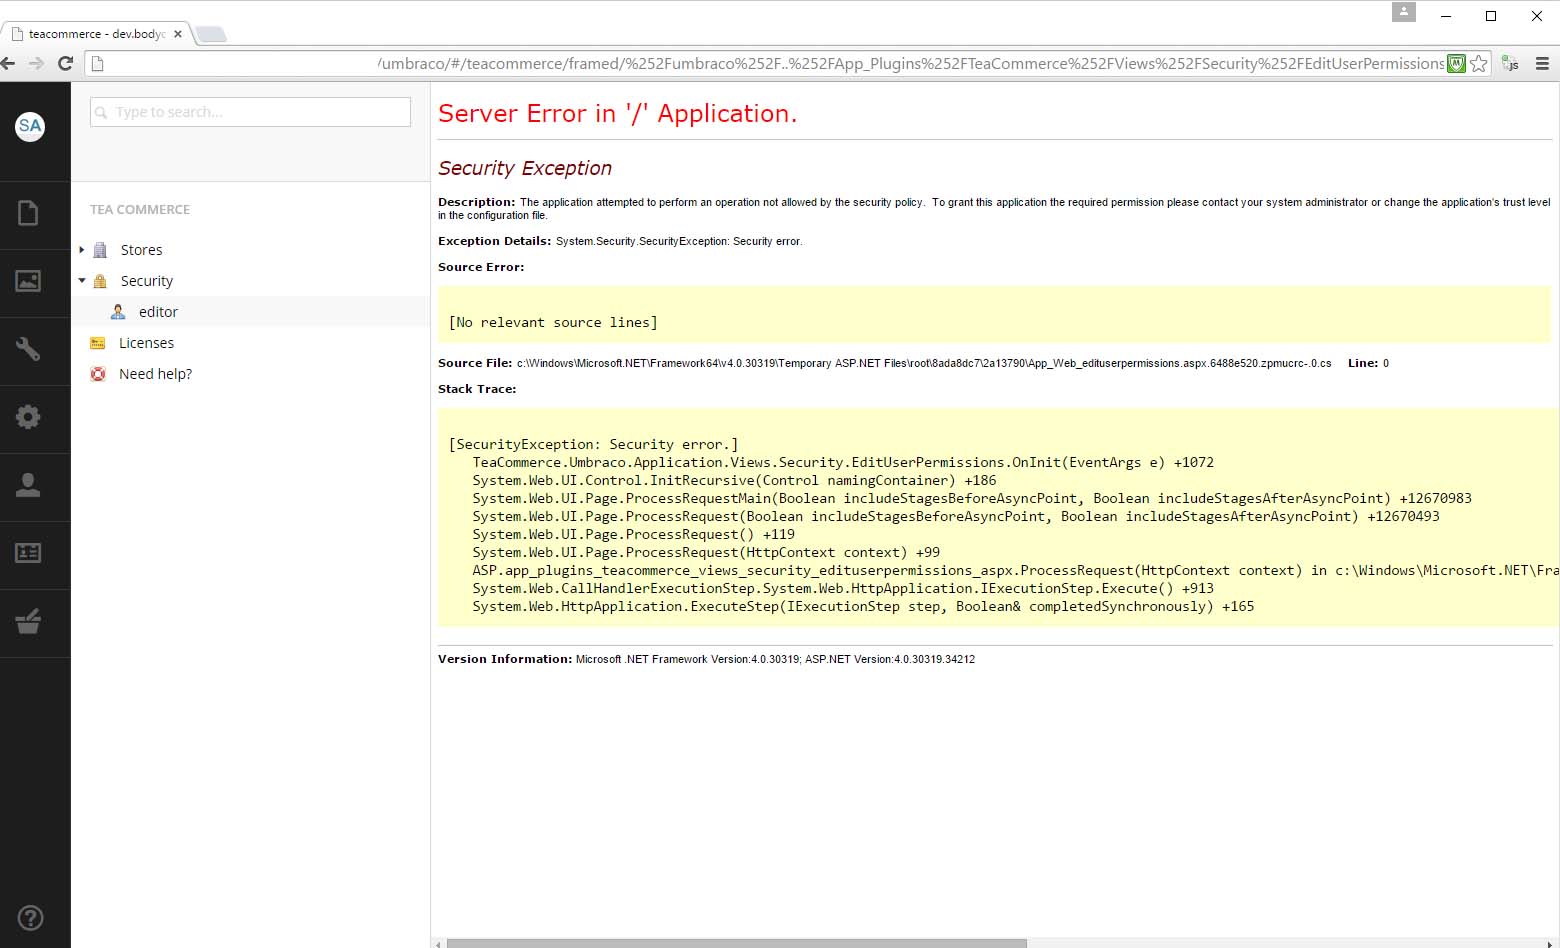
Task: Open the SA user avatar
Action: [x=30, y=126]
